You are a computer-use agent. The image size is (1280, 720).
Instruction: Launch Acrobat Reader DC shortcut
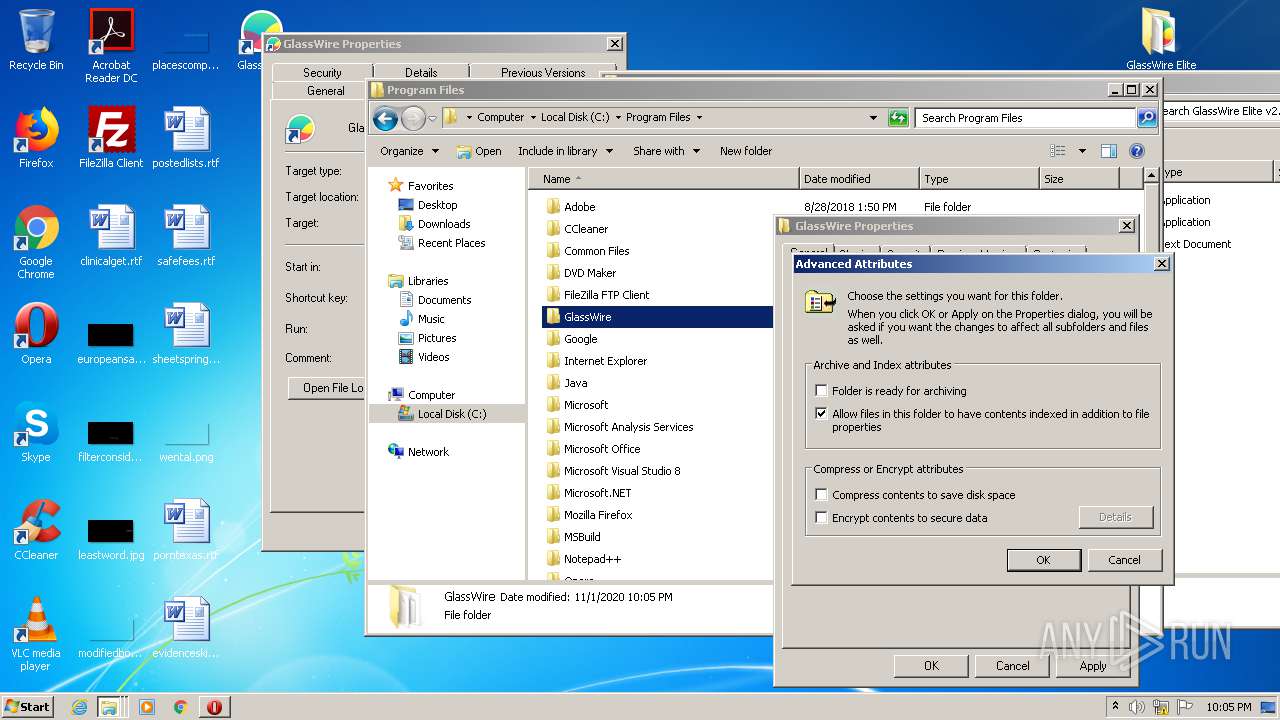click(x=111, y=46)
